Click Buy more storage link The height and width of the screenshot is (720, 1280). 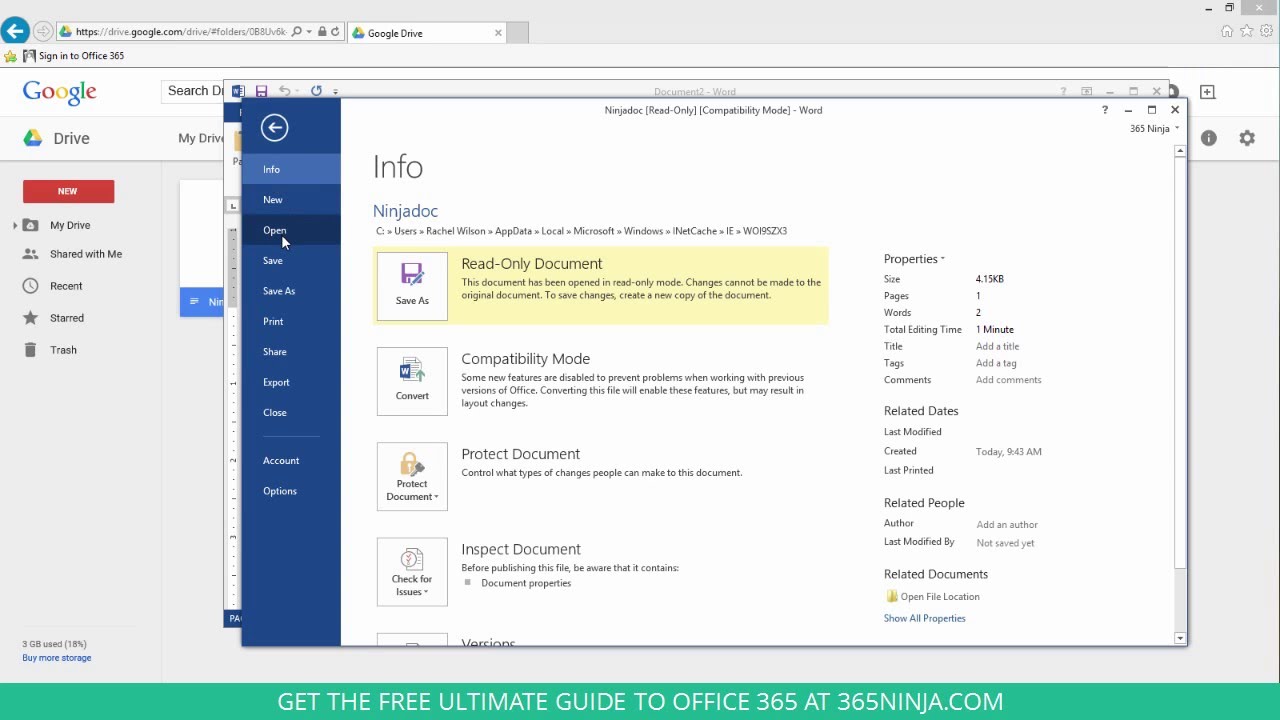(x=56, y=658)
